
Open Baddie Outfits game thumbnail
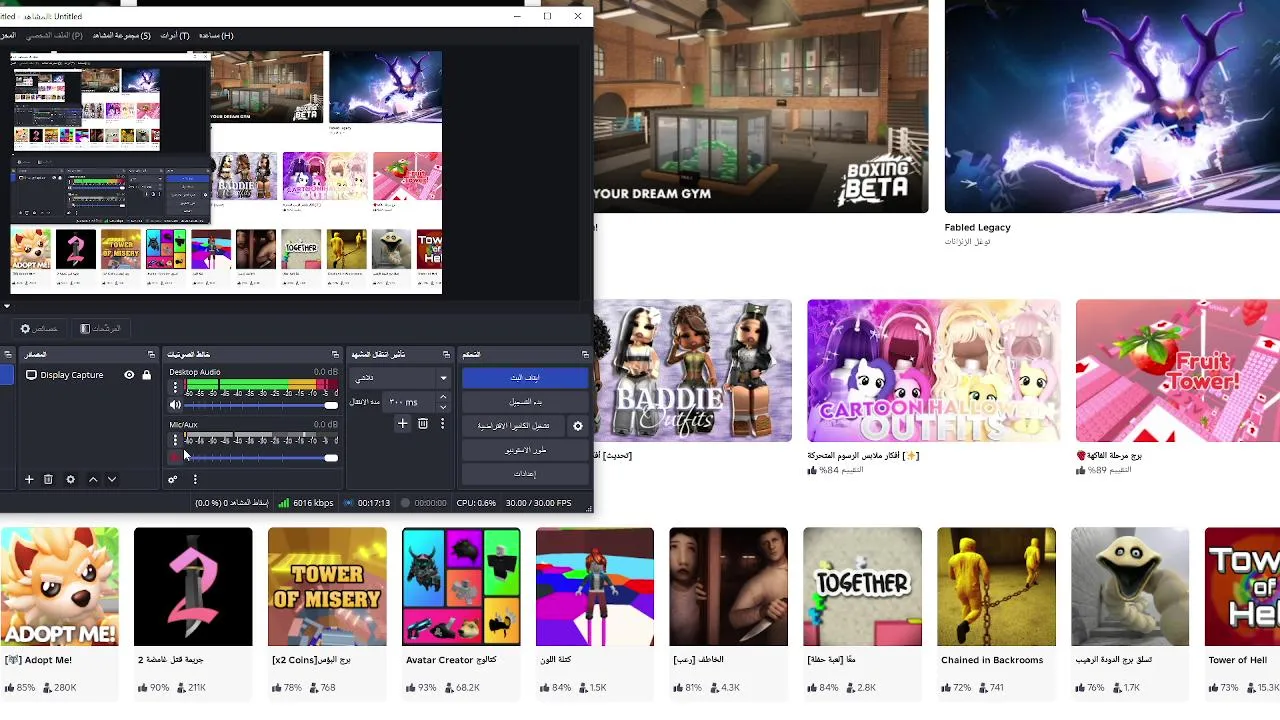(693, 371)
